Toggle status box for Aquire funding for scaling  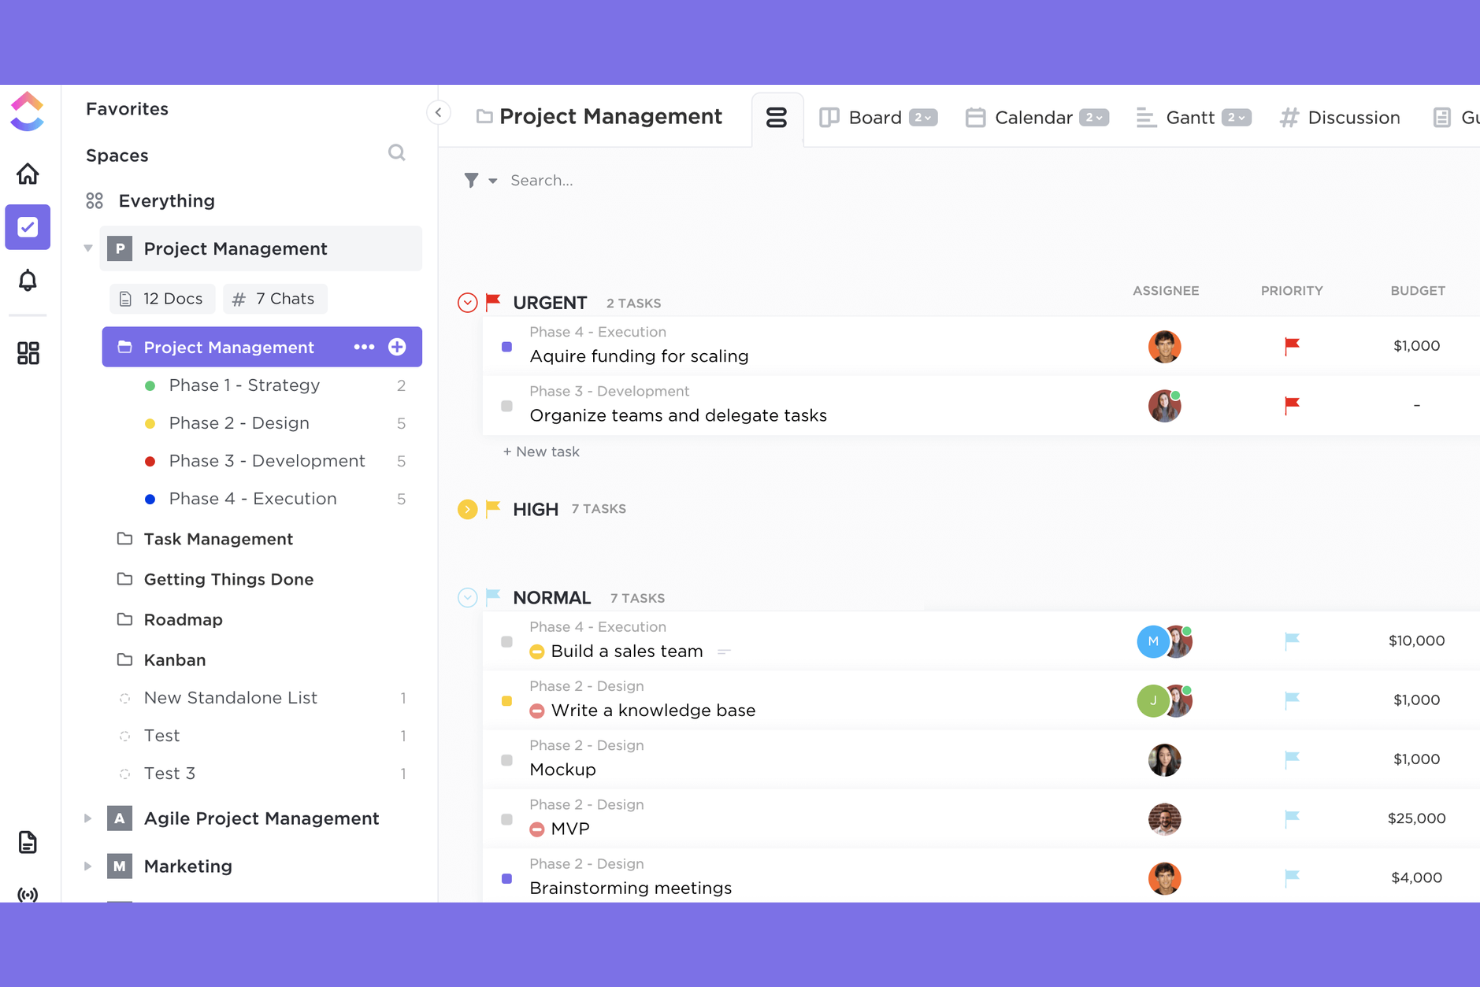coord(507,347)
